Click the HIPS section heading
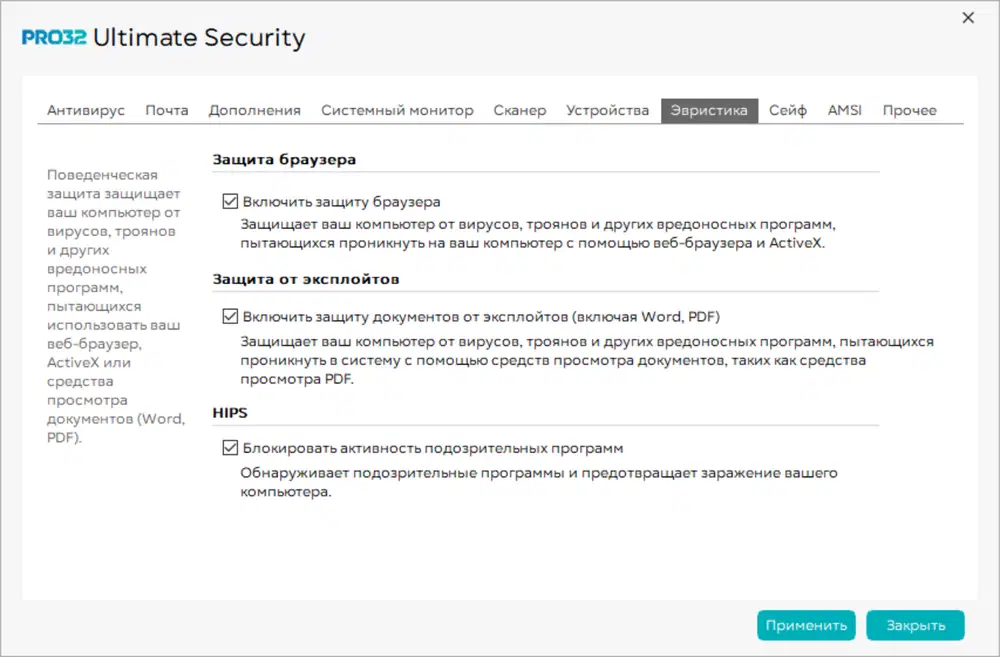The image size is (1000, 657). tap(230, 411)
